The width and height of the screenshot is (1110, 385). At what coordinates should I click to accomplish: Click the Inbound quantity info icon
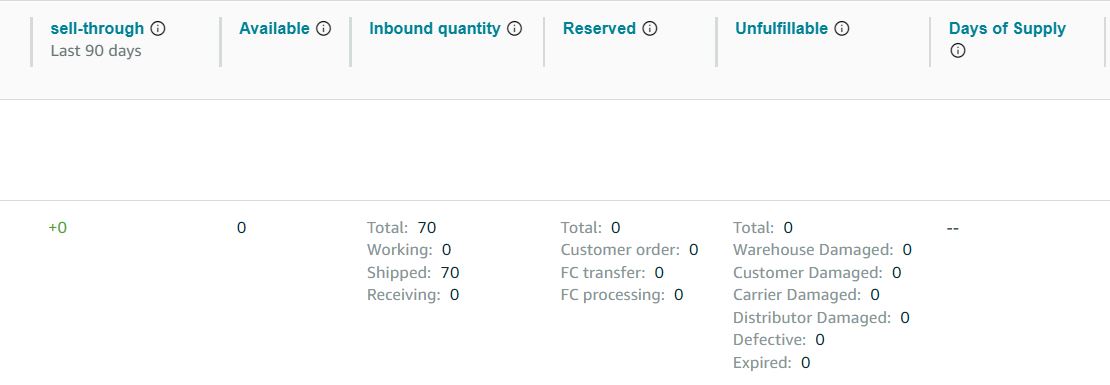click(x=515, y=29)
